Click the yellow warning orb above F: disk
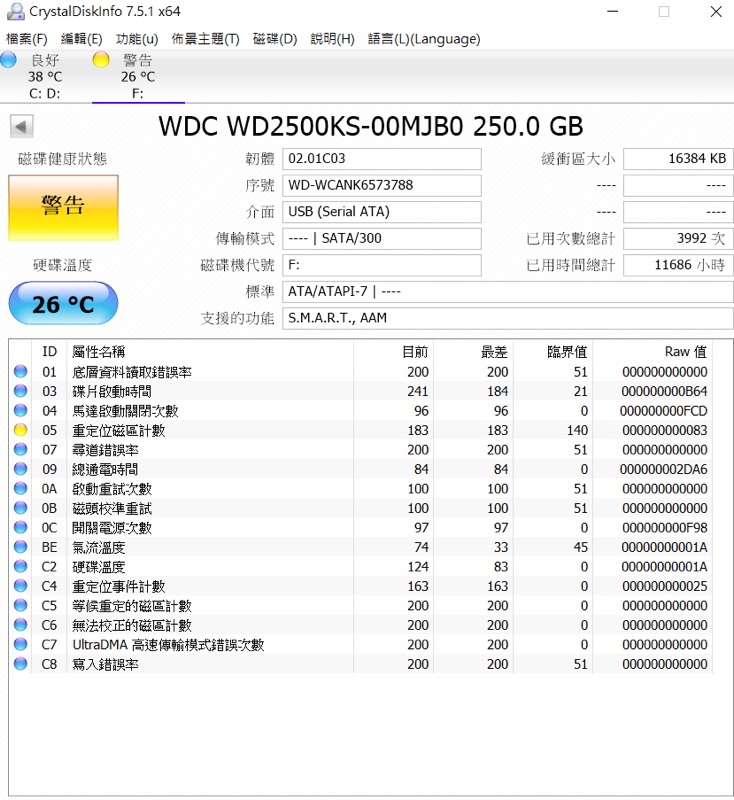The width and height of the screenshot is (734, 800). [100, 60]
